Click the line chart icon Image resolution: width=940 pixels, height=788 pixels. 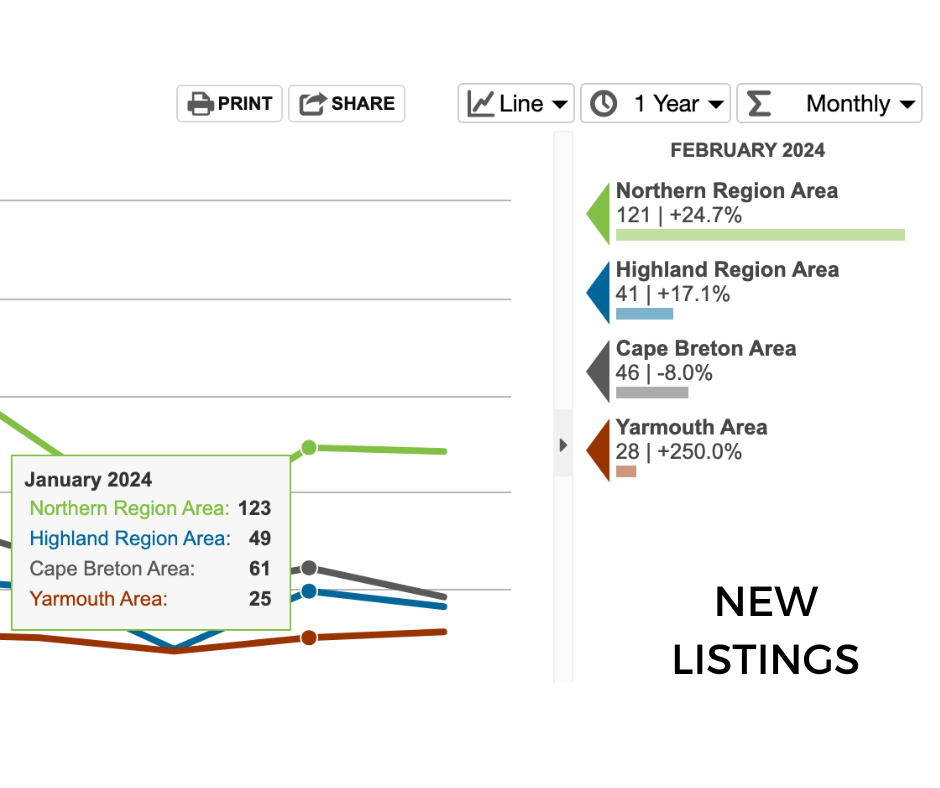[x=480, y=104]
